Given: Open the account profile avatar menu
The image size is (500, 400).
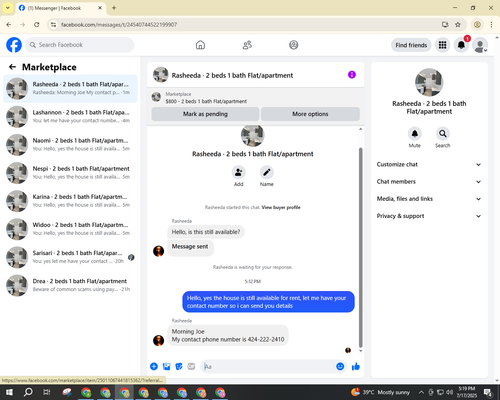Looking at the screenshot, I should click(x=480, y=46).
